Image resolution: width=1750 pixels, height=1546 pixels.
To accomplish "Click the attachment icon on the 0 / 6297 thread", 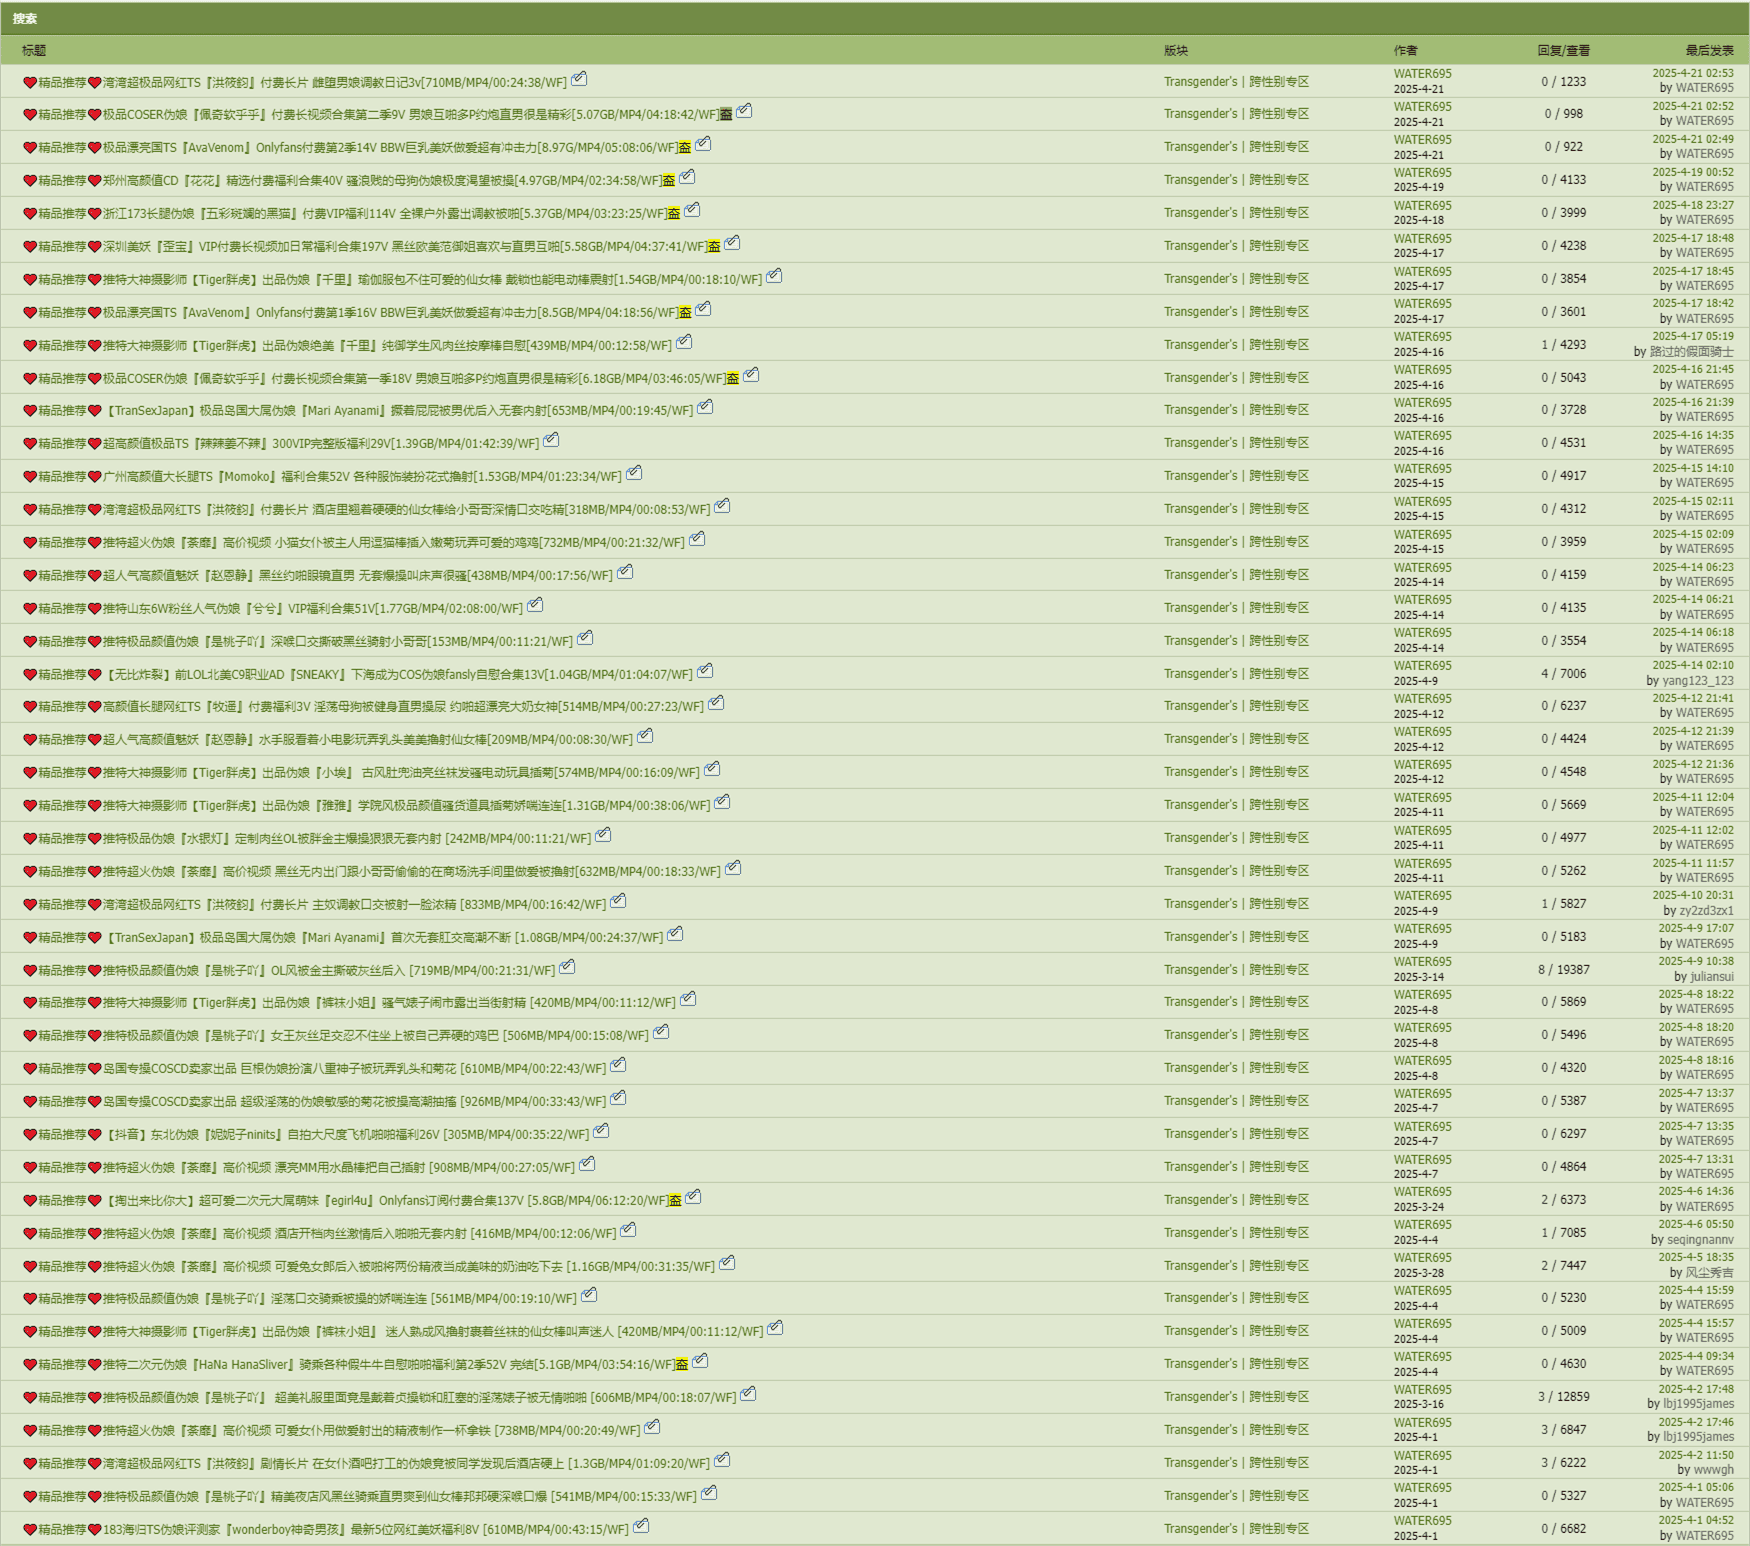I will [601, 1131].
